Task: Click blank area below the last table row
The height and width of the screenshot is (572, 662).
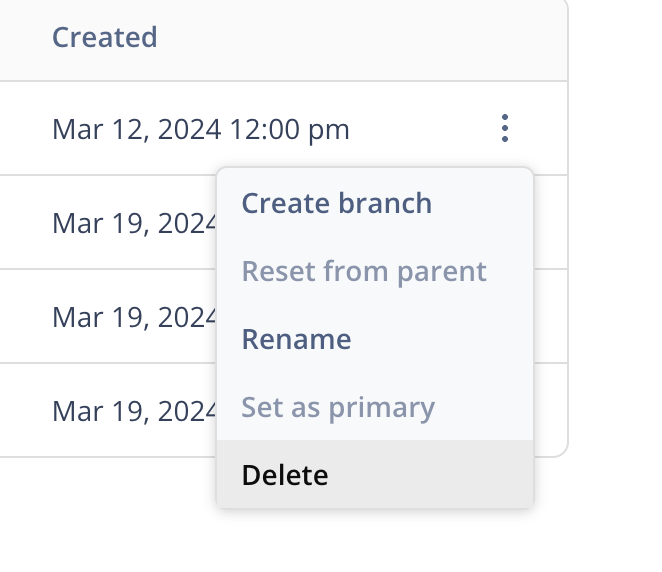Action: pos(100,510)
